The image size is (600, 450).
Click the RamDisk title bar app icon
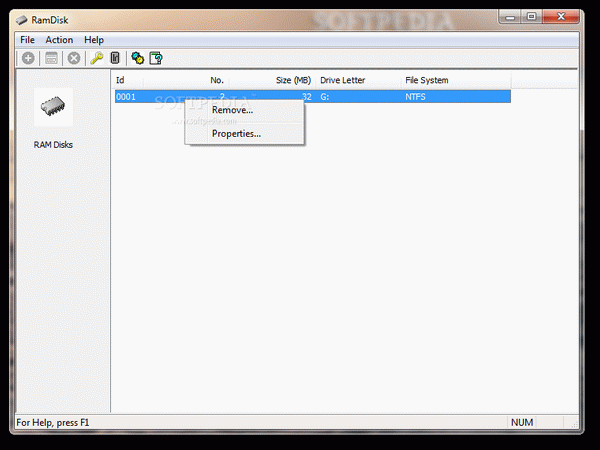pos(21,20)
